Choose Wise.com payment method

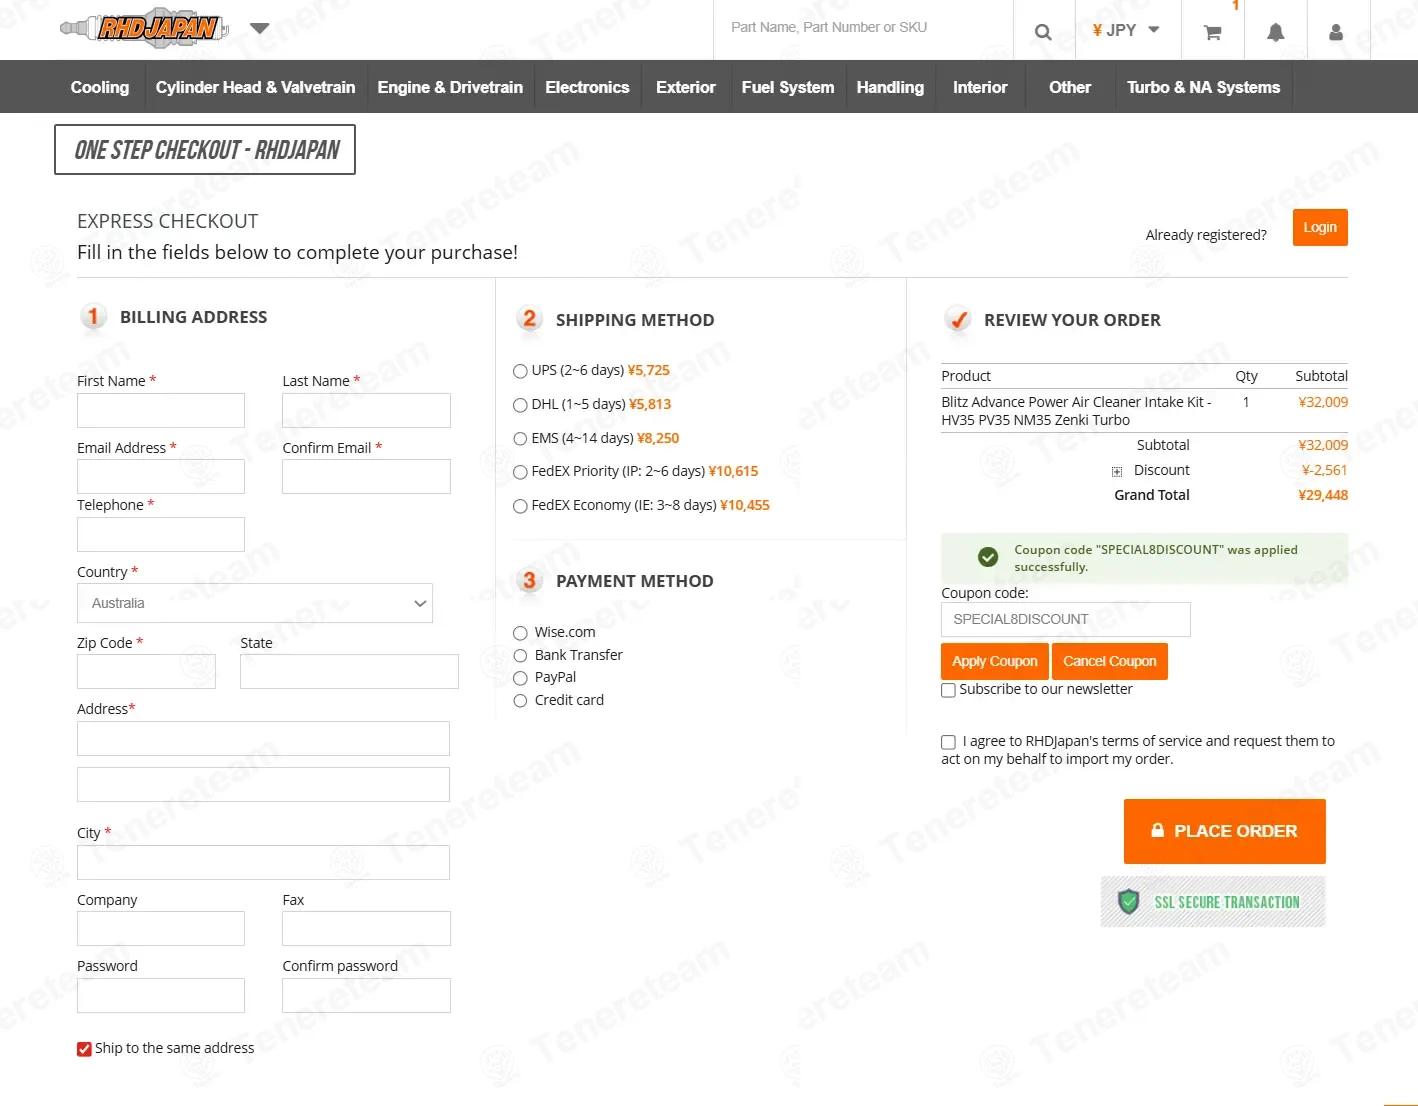tap(520, 633)
